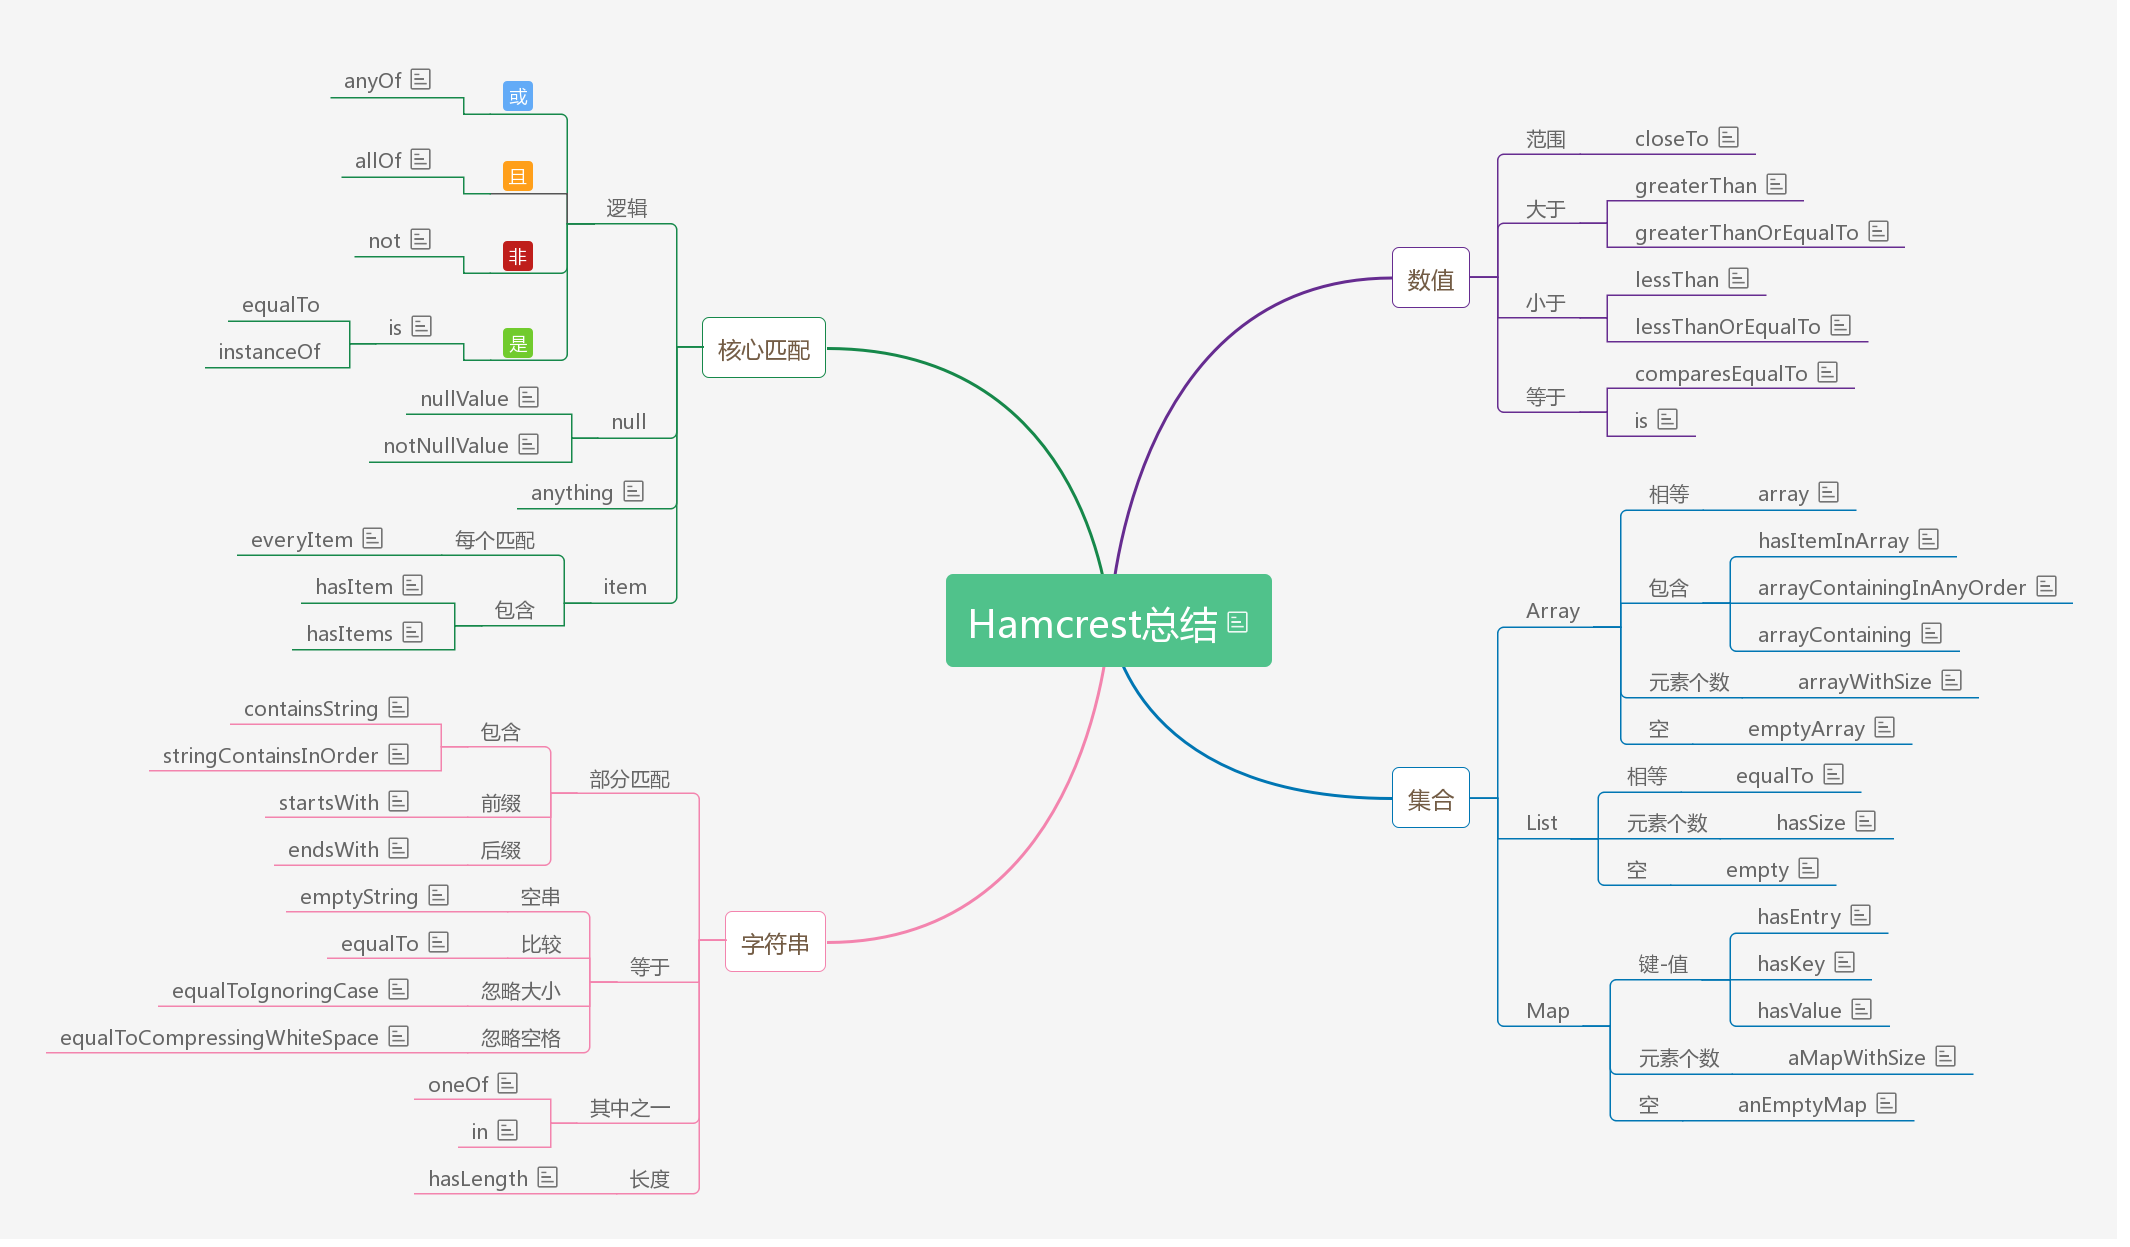Select the item subtopic
This screenshot has height=1247, width=2130.
coord(625,587)
